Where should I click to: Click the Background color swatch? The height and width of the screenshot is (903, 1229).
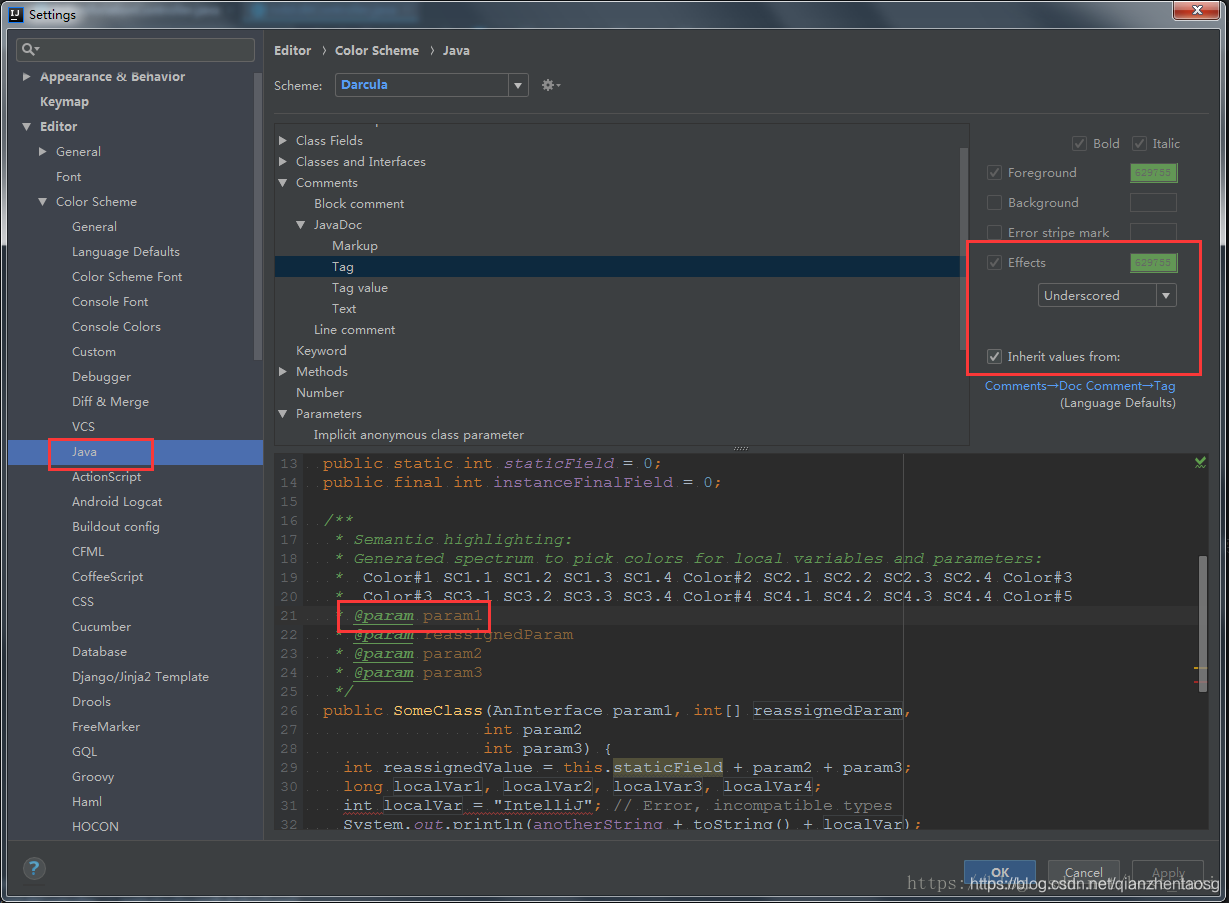[1153, 203]
